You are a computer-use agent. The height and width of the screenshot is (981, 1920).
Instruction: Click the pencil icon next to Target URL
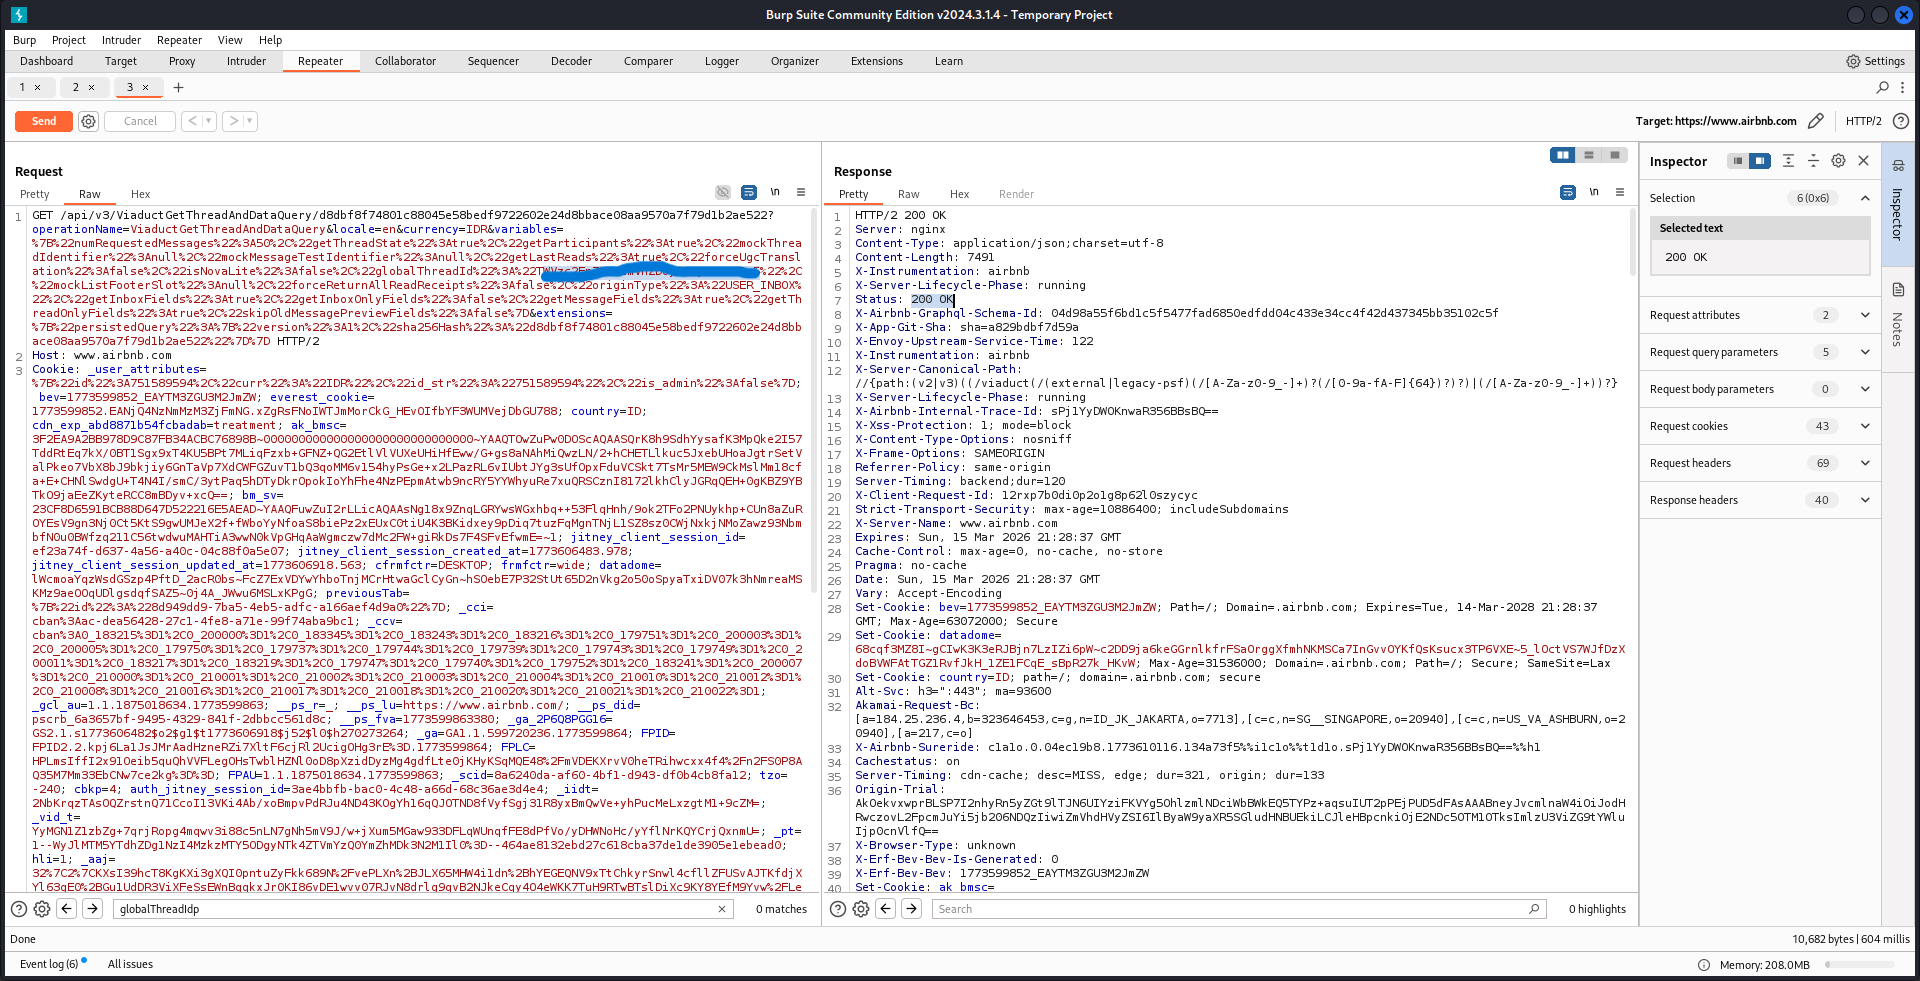(x=1817, y=121)
